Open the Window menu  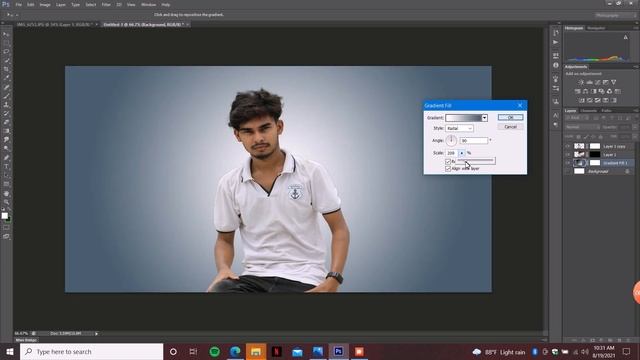(149, 4)
